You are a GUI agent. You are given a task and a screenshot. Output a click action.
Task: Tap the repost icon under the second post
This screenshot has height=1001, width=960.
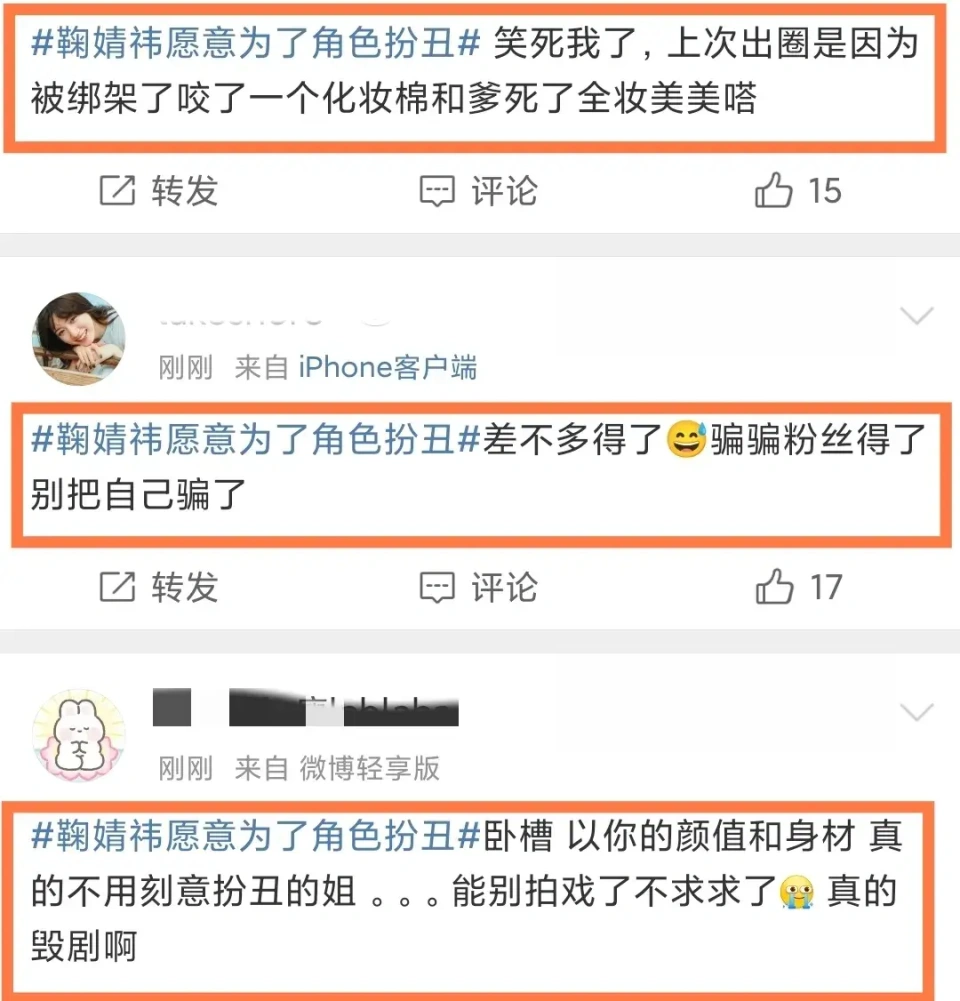tap(117, 587)
